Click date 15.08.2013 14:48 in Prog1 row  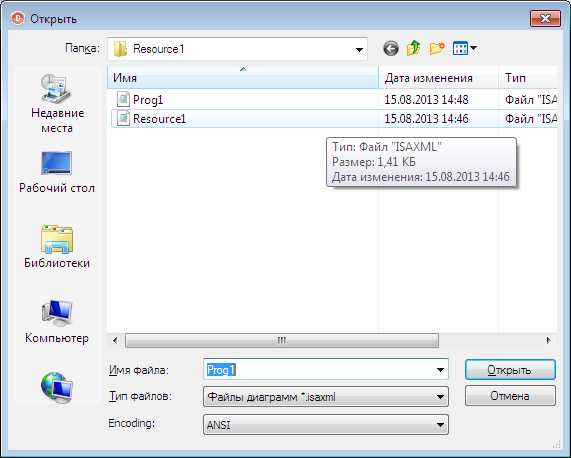point(426,100)
